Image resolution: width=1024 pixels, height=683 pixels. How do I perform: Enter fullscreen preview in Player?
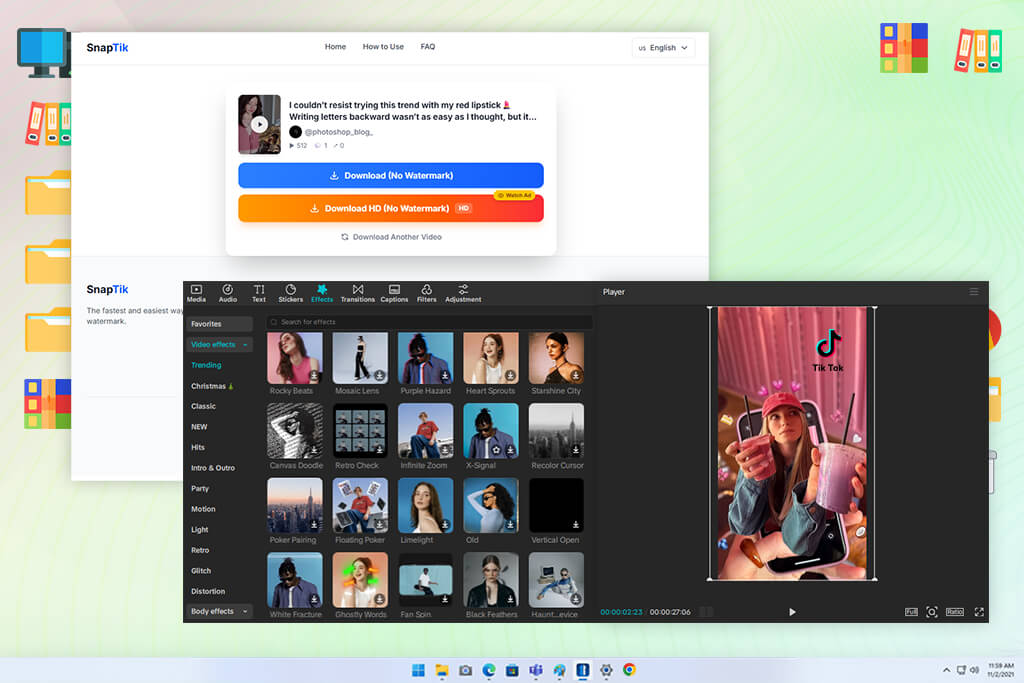tap(979, 612)
